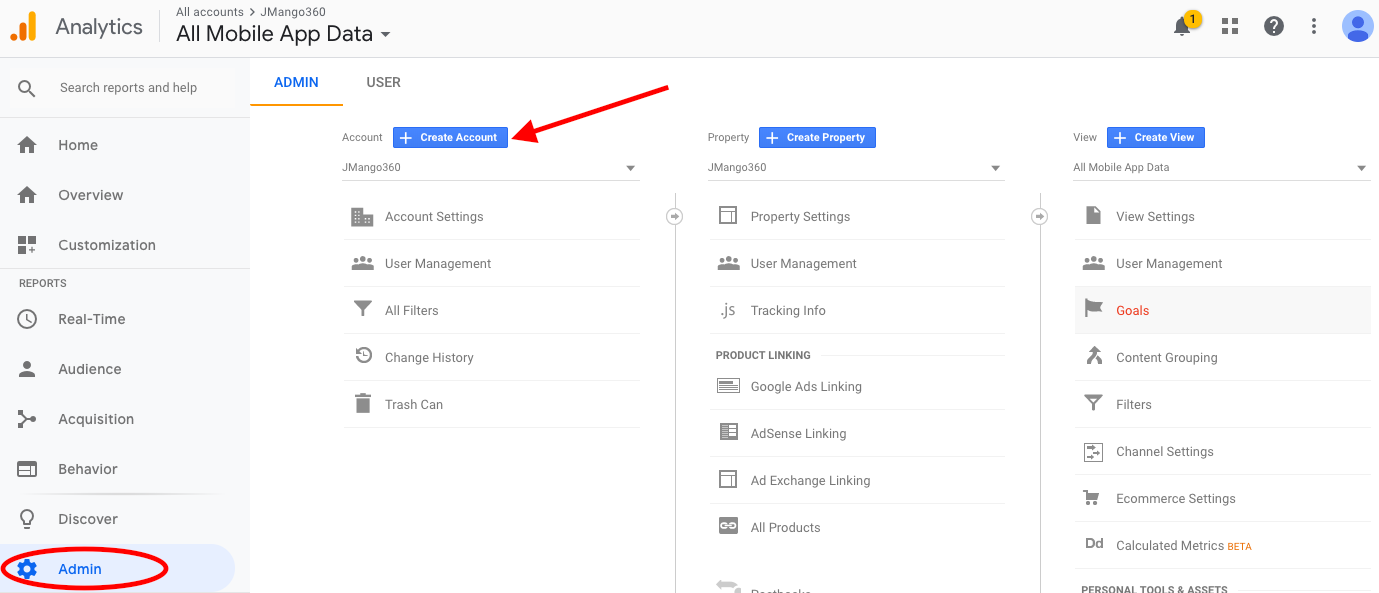The height and width of the screenshot is (593, 1379).
Task: Switch to the USER tab
Action: click(x=383, y=82)
